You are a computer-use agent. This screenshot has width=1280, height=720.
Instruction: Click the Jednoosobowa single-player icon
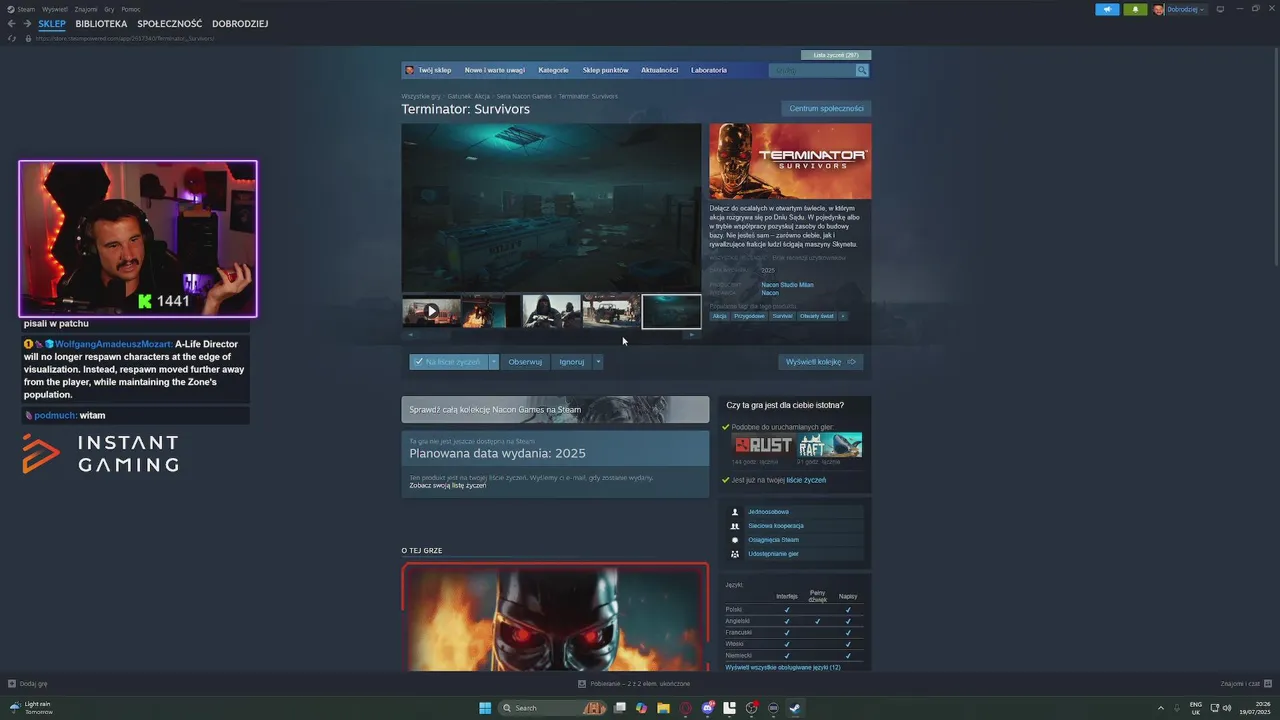735,512
